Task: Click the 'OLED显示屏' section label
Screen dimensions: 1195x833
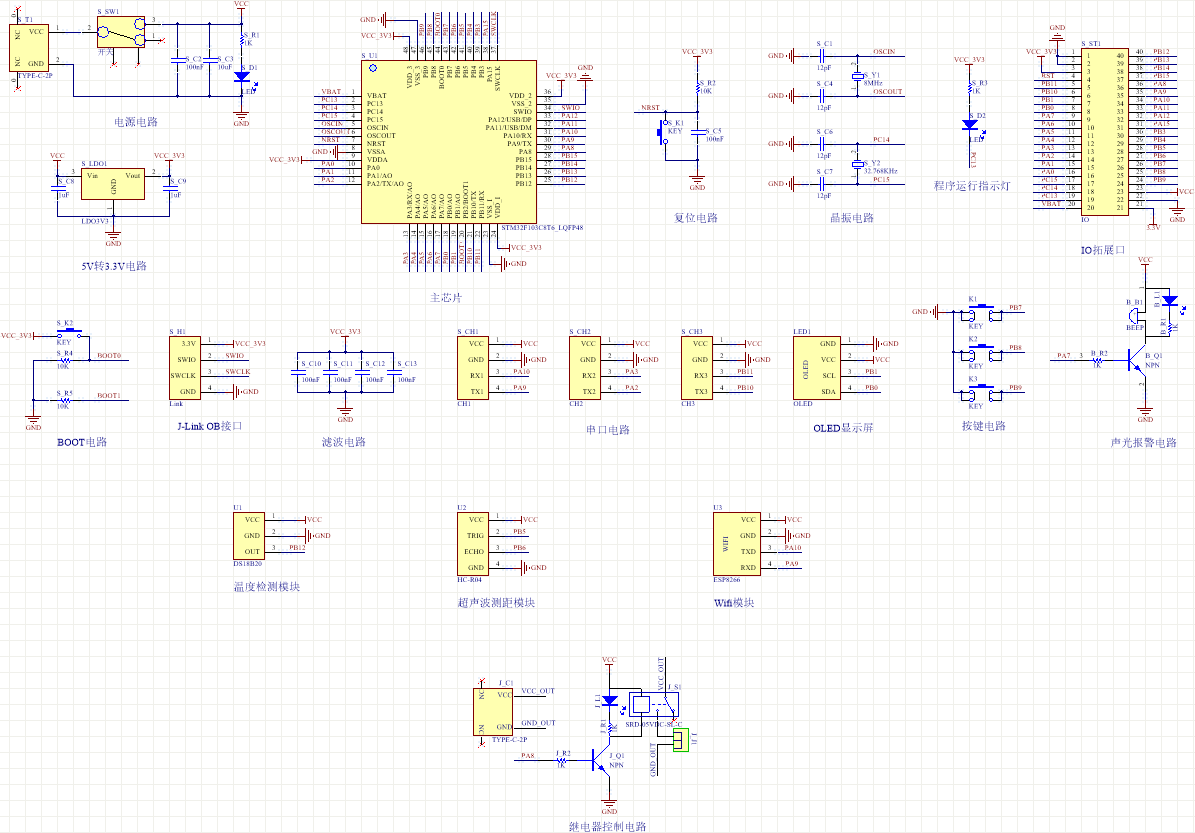Action: point(843,428)
